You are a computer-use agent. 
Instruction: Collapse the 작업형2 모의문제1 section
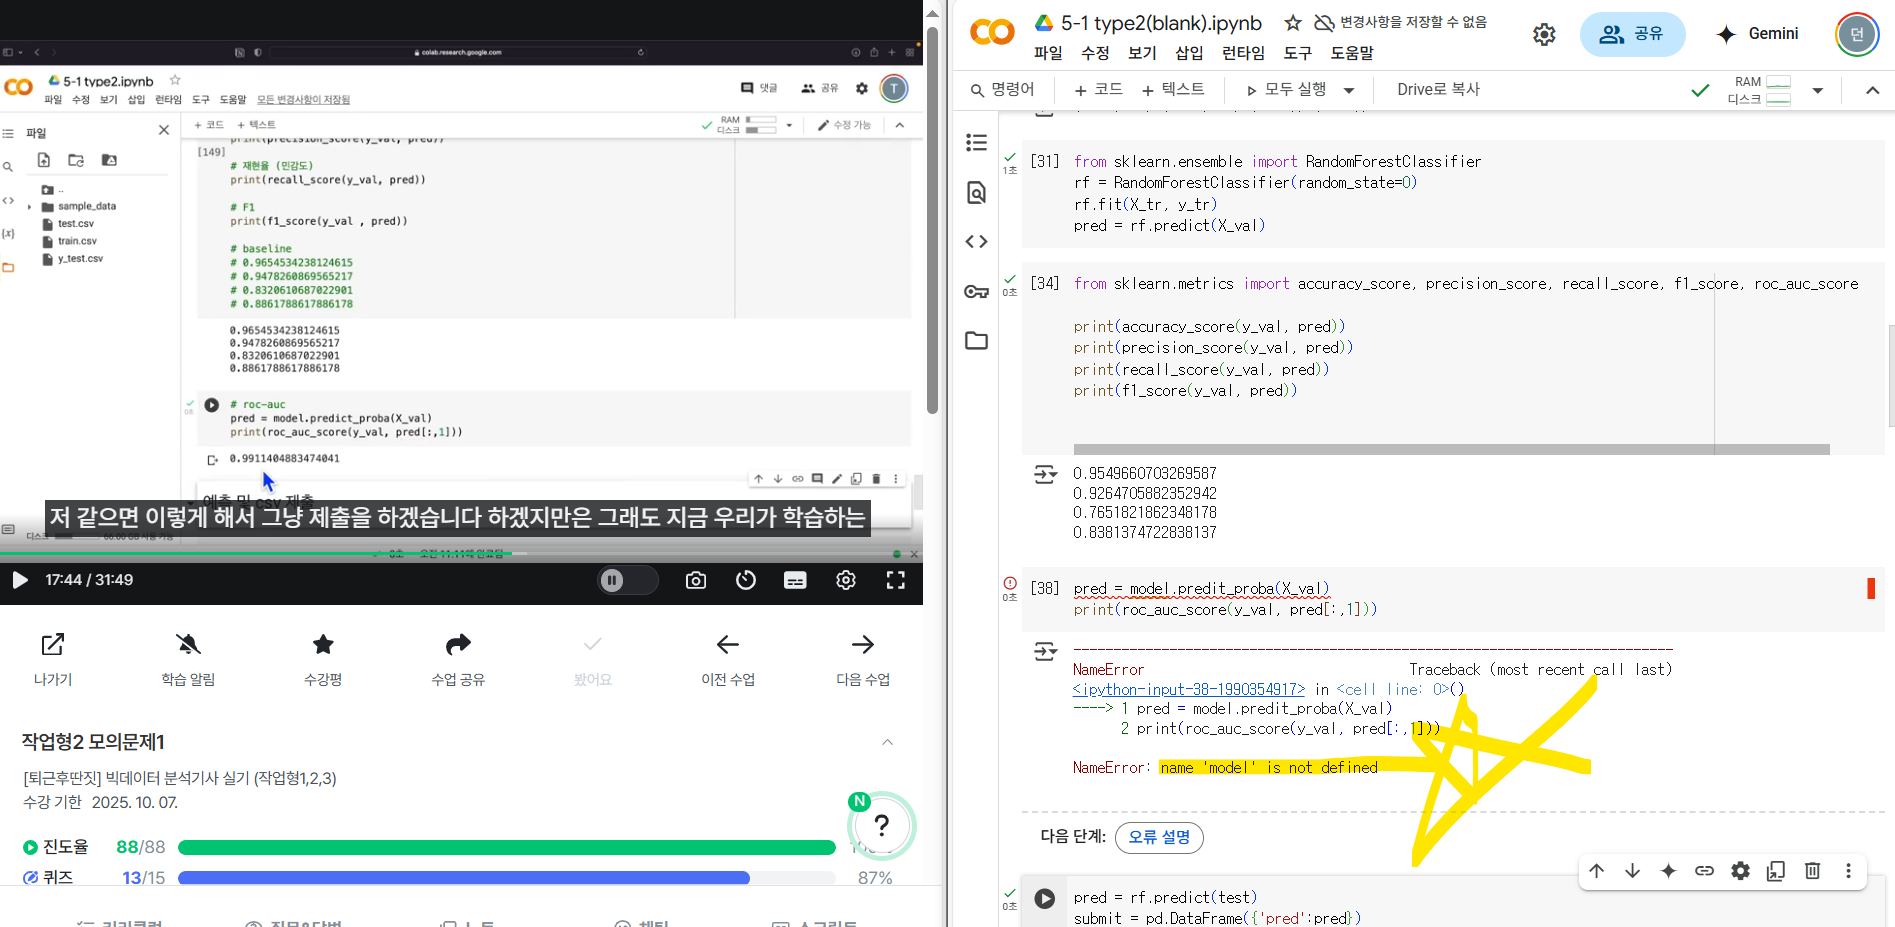click(x=887, y=742)
